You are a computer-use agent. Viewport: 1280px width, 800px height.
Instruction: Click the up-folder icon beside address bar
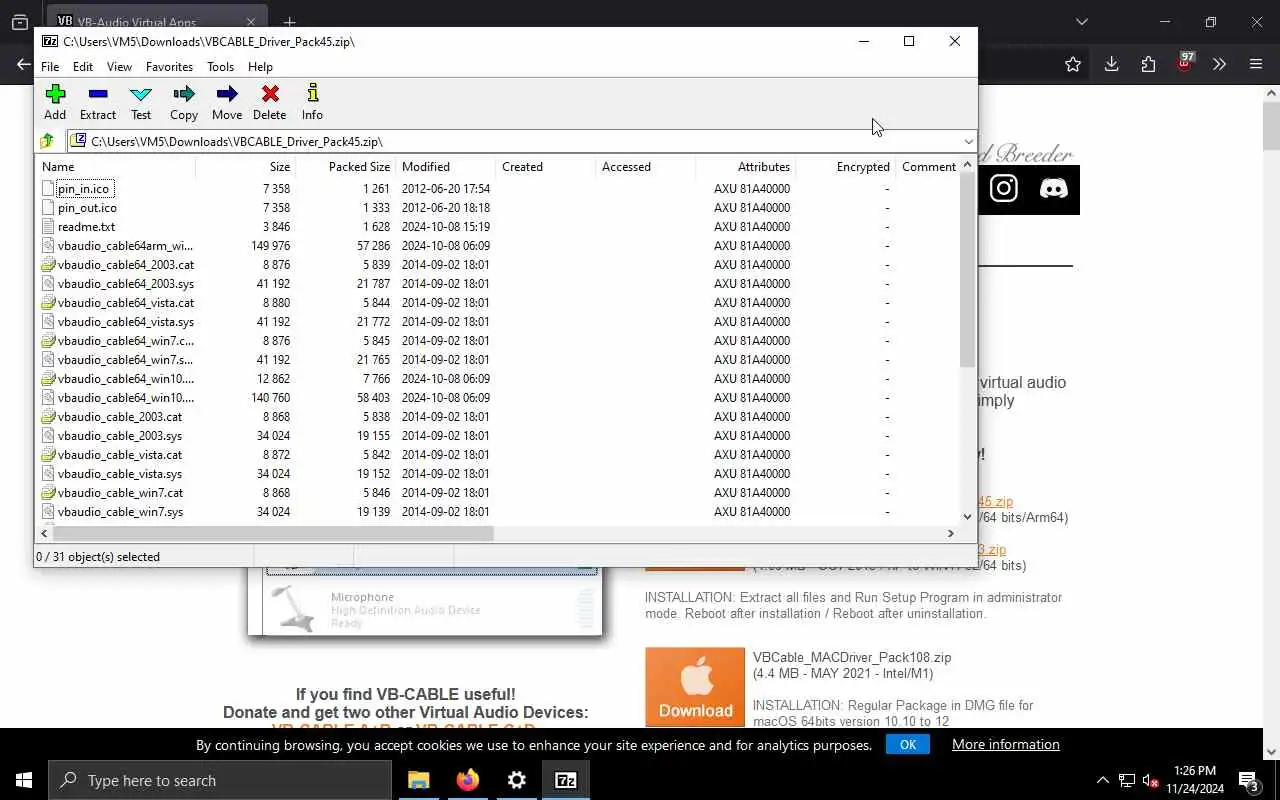pos(47,141)
